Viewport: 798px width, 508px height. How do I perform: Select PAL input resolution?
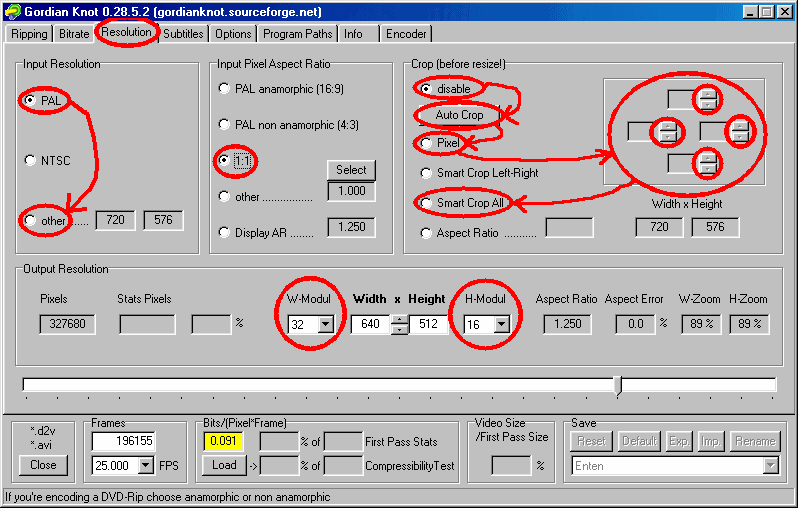[x=43, y=100]
